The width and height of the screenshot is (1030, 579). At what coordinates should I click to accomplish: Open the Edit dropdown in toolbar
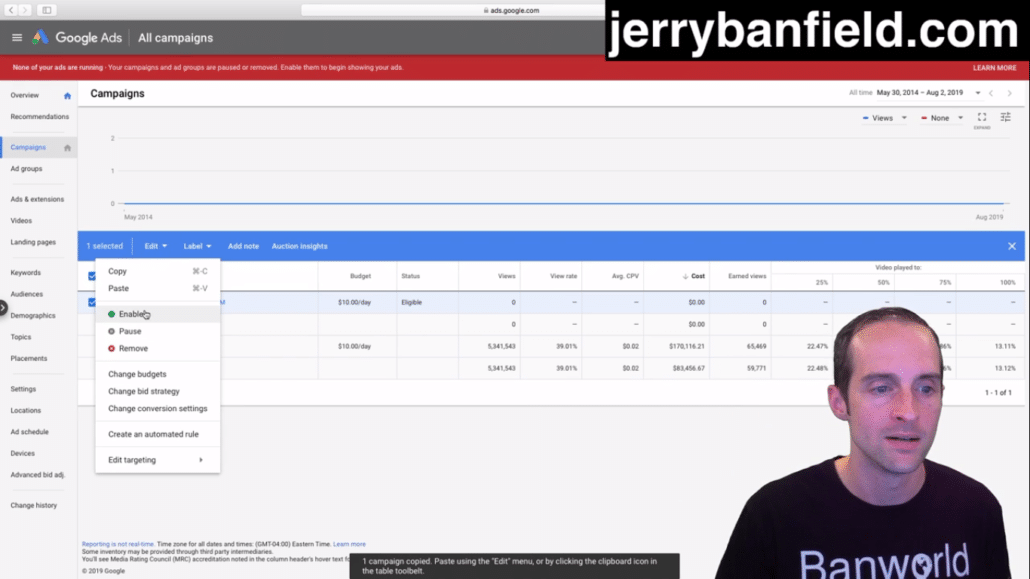(x=156, y=246)
